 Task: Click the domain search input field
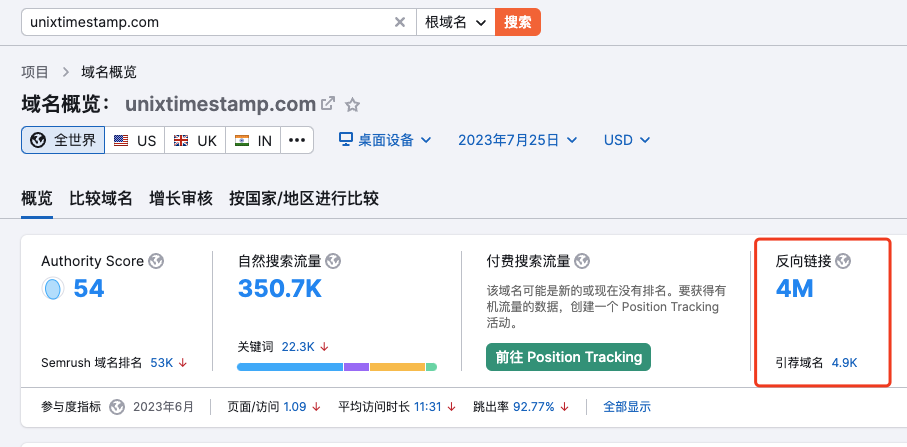pyautogui.click(x=205, y=22)
